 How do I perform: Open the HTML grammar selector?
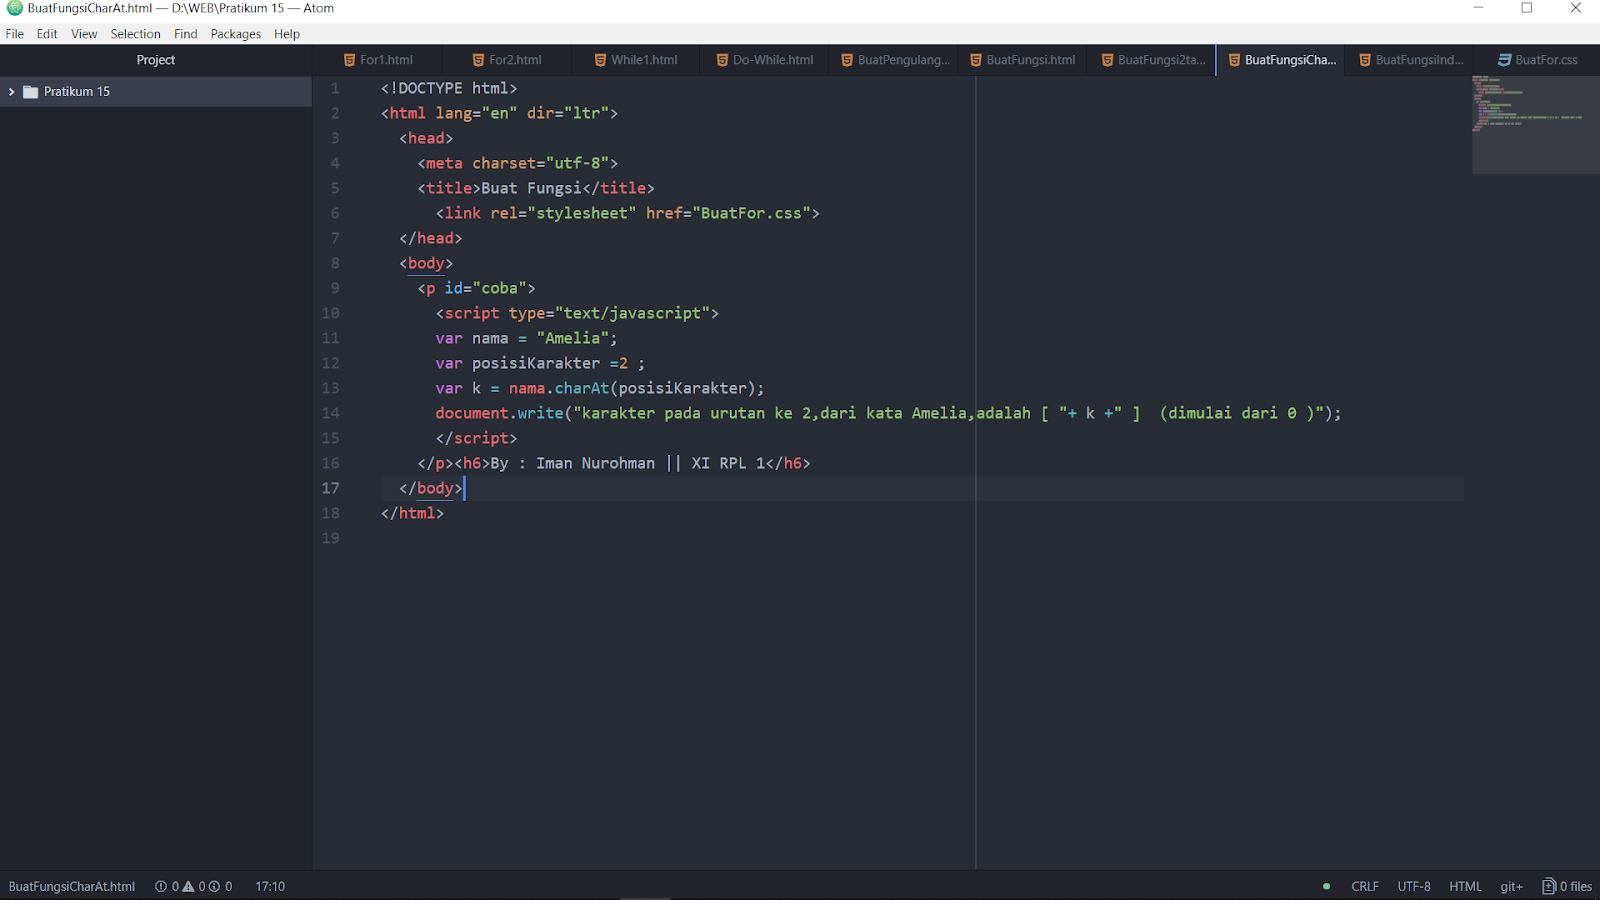pos(1465,886)
